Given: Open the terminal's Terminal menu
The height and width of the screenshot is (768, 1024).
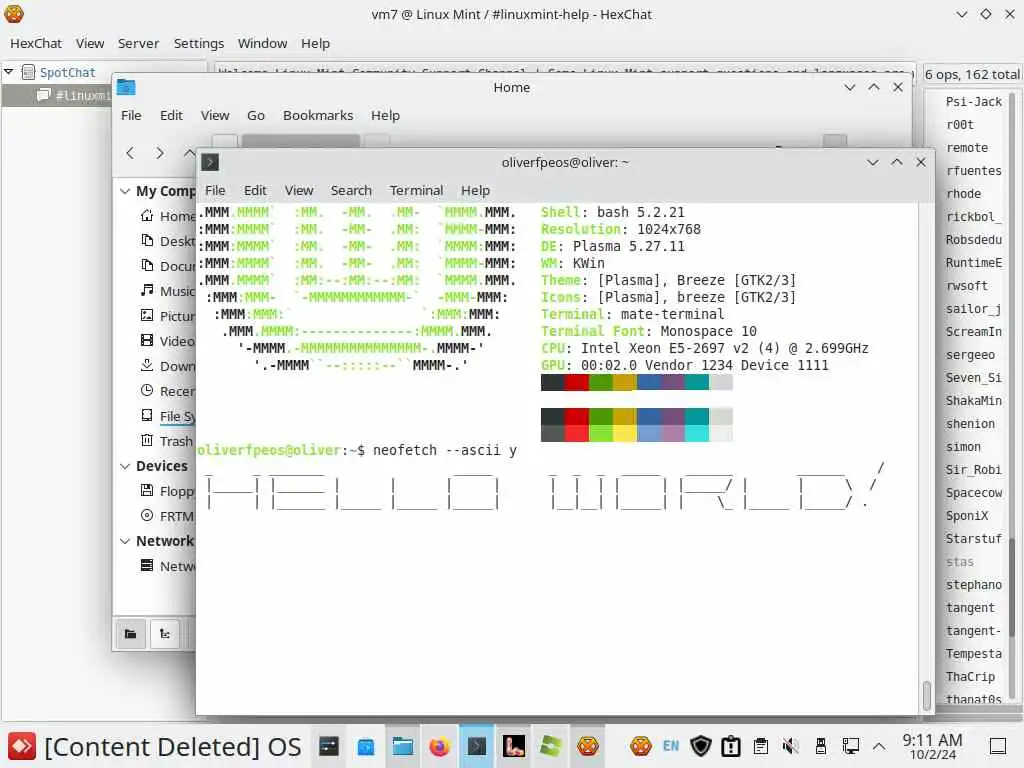Looking at the screenshot, I should click(416, 191).
